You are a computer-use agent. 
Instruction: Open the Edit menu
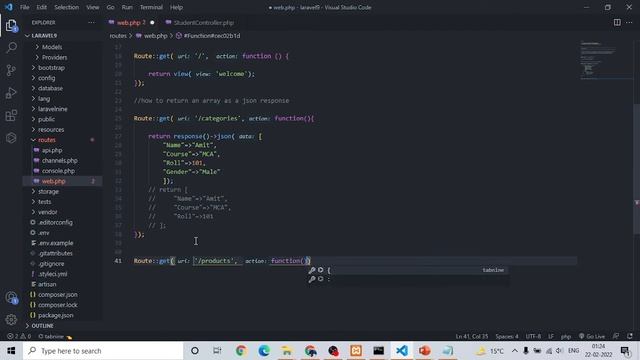[x=42, y=7]
